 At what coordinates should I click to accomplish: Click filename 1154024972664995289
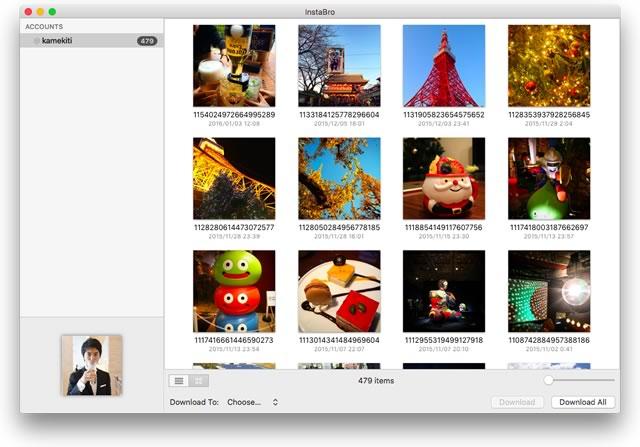234,115
